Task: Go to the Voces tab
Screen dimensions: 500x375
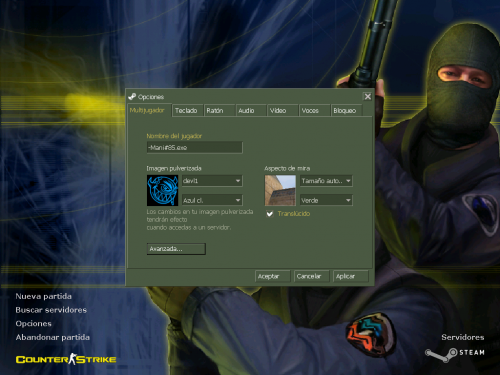Action: tap(314, 110)
